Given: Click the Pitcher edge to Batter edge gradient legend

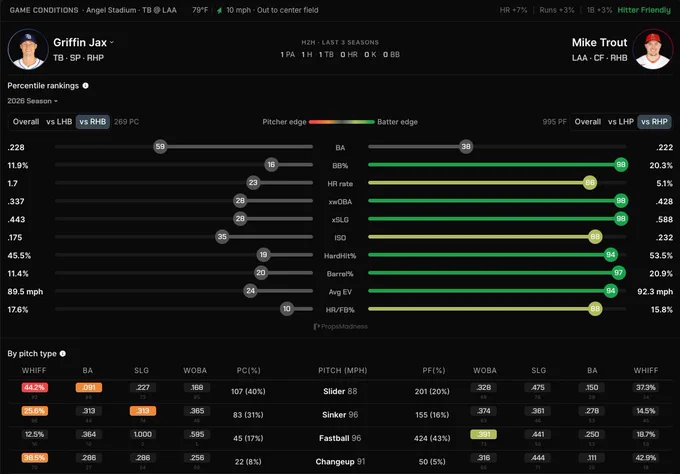Looking at the screenshot, I should [x=342, y=122].
